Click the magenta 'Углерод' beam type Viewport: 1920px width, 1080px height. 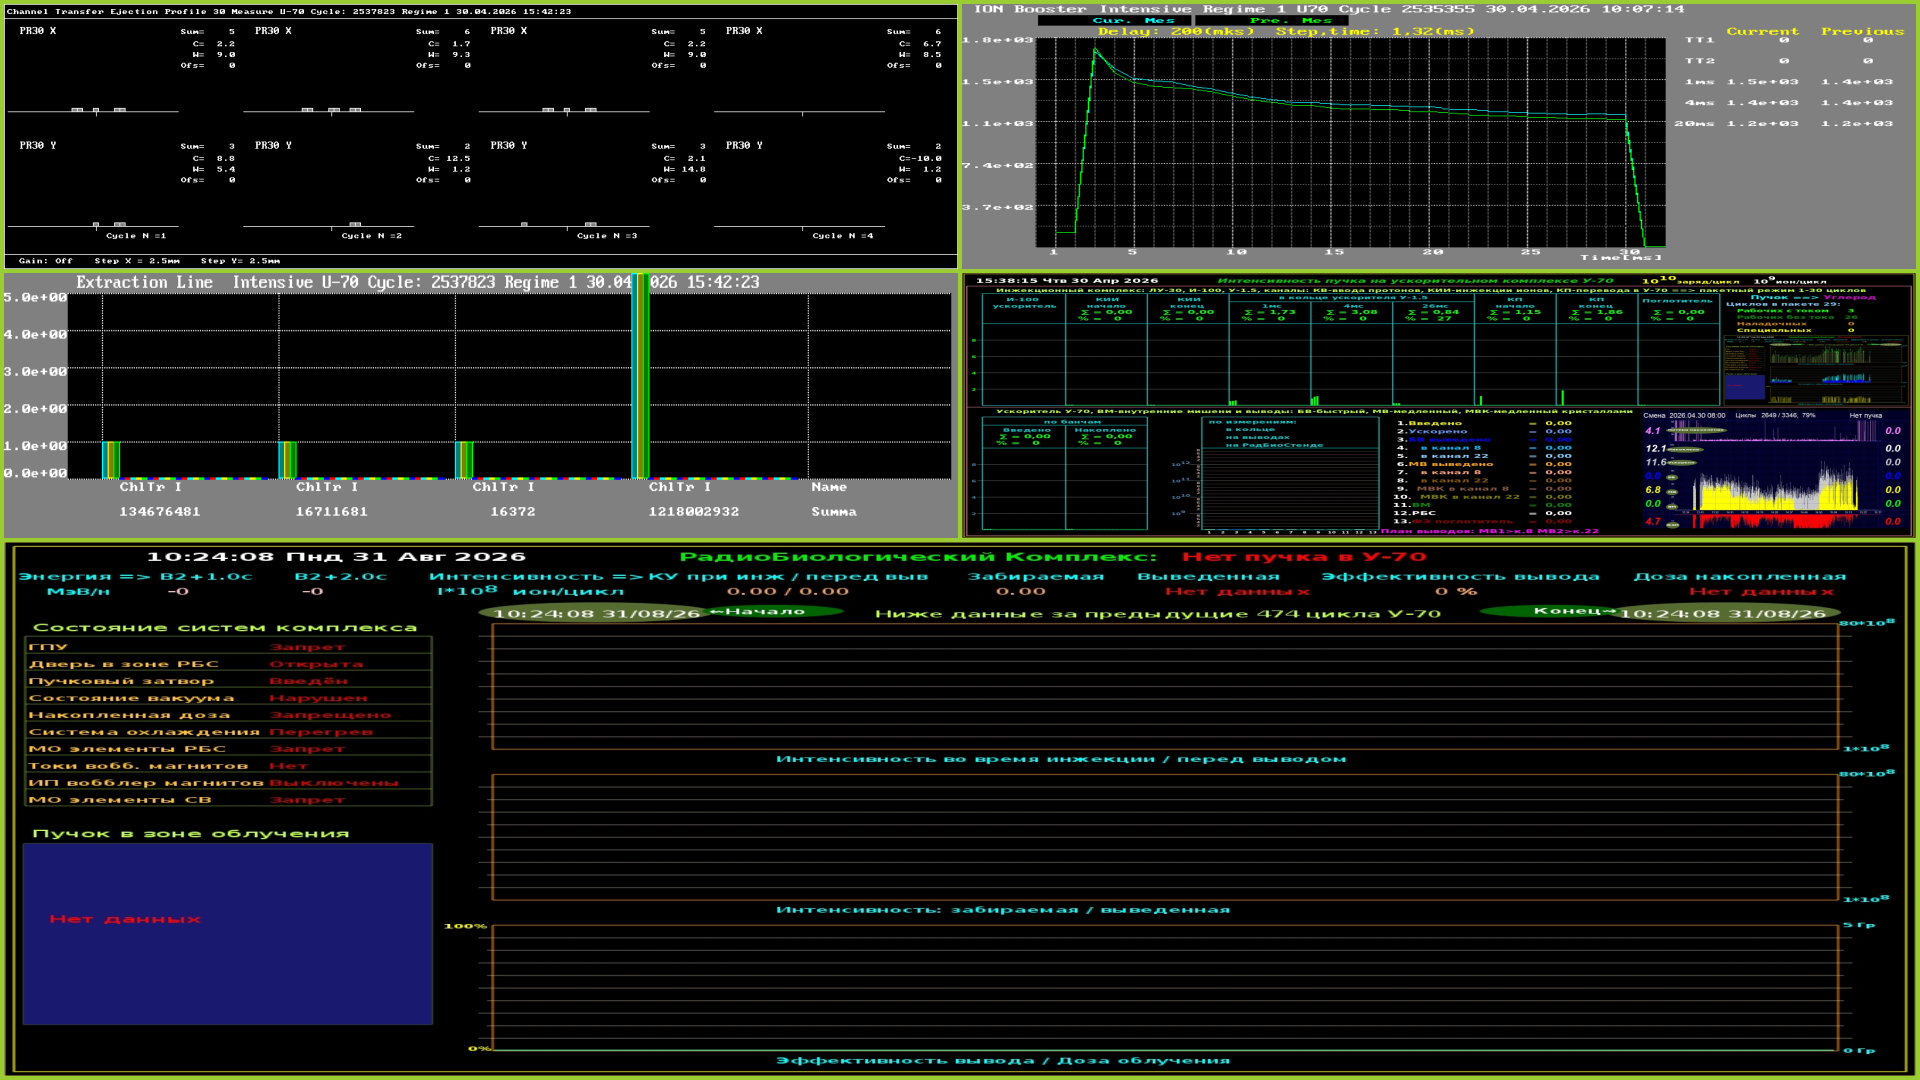point(1849,297)
